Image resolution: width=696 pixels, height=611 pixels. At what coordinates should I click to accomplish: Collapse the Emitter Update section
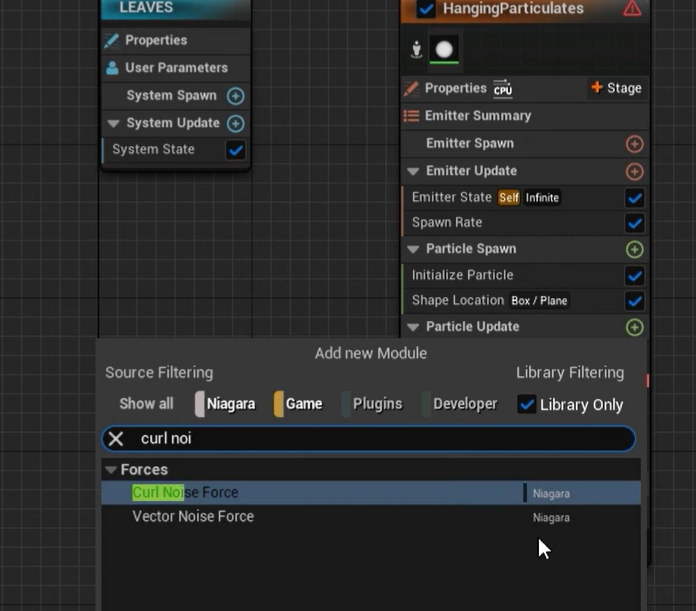[x=413, y=171]
